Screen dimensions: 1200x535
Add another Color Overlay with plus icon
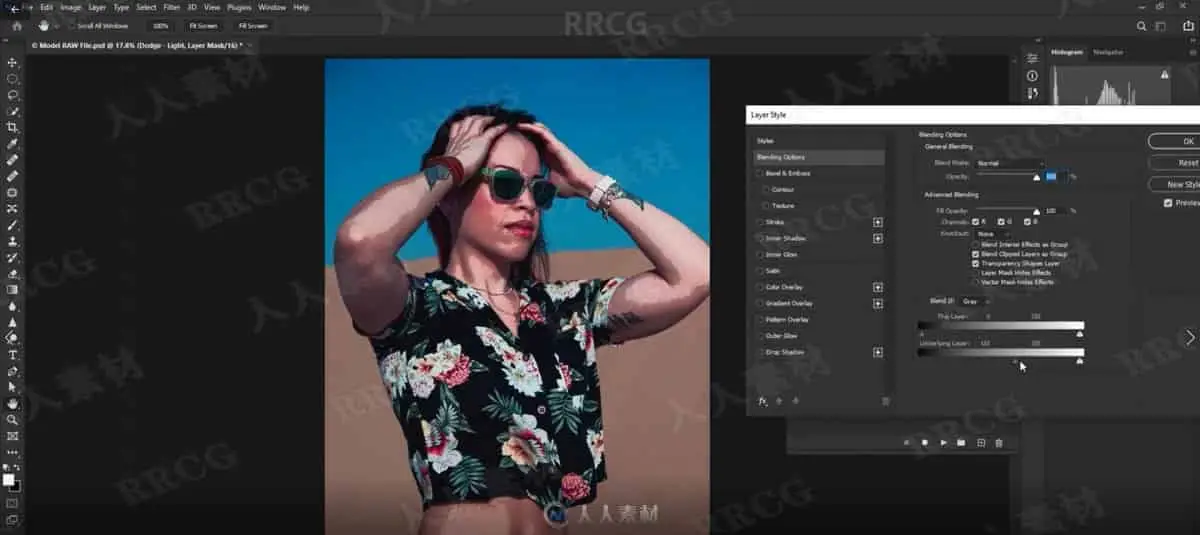(878, 287)
